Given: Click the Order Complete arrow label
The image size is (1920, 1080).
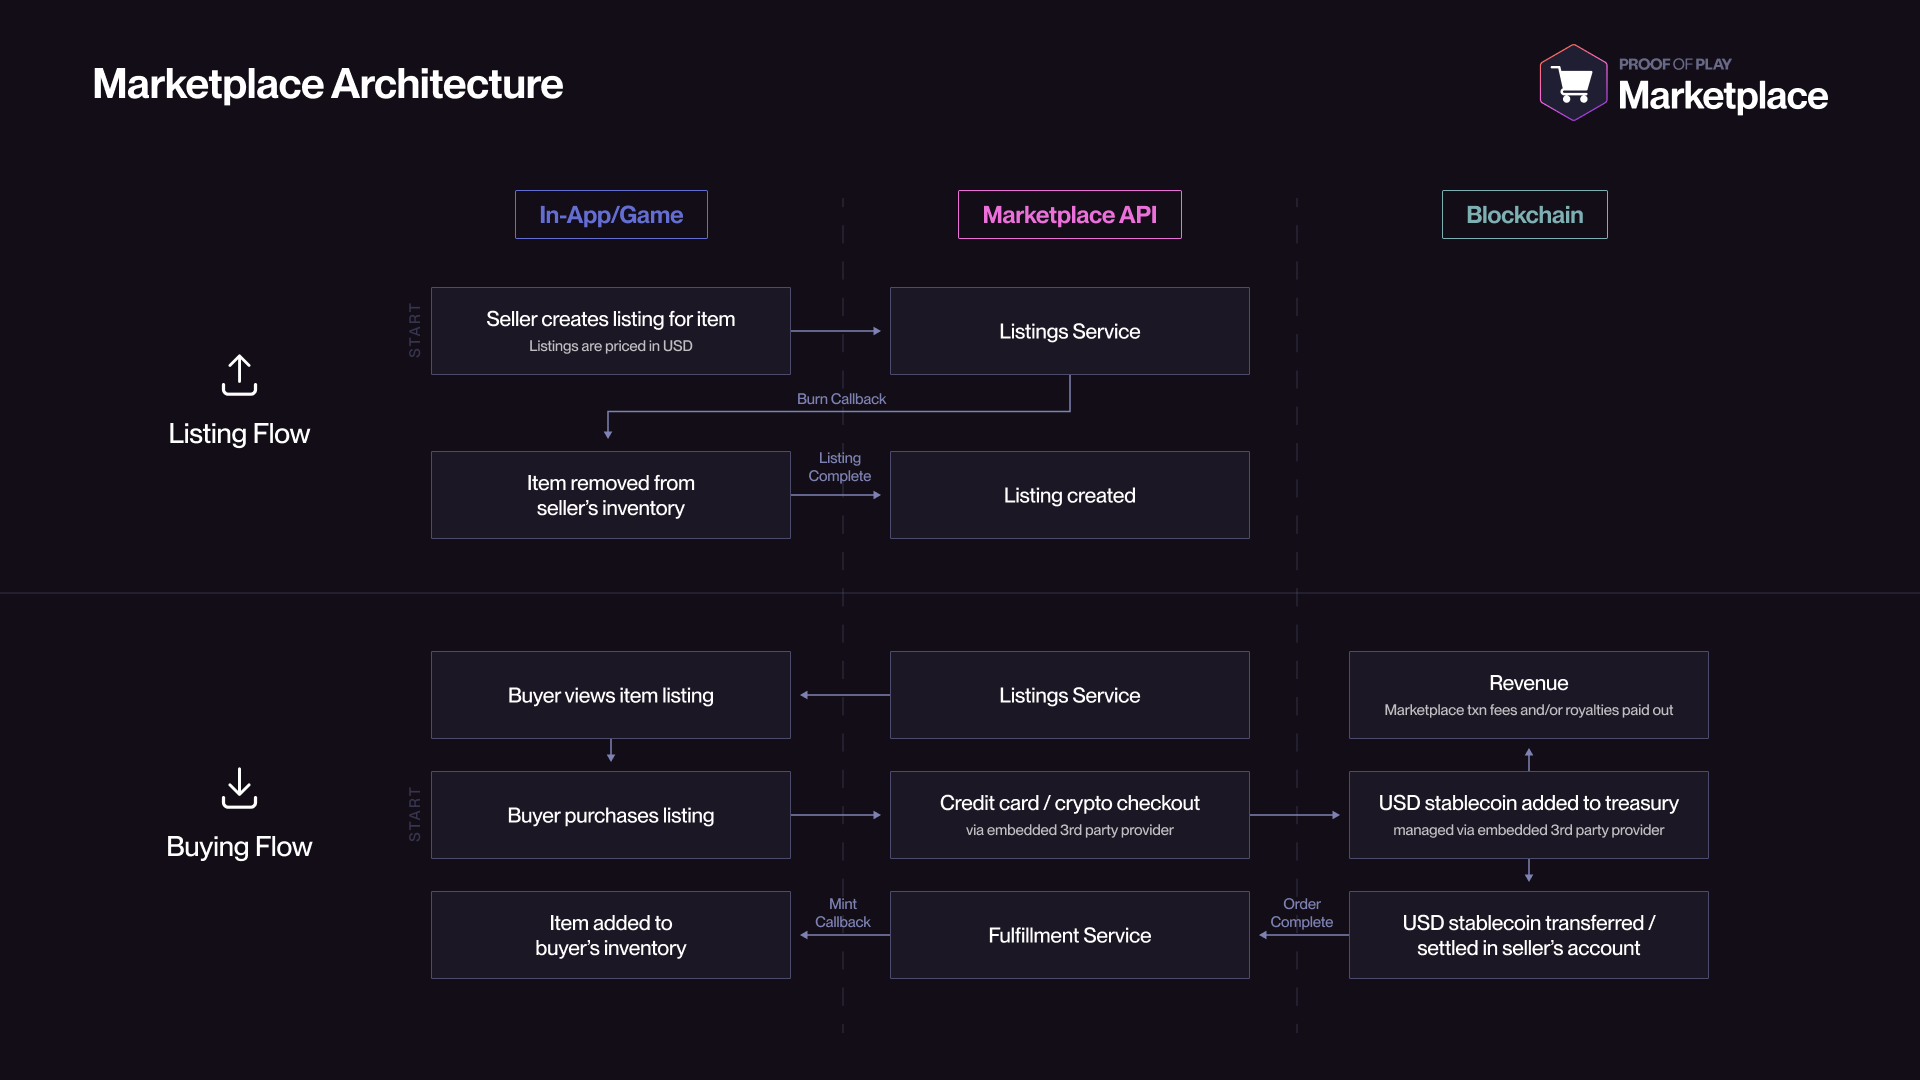Looking at the screenshot, I should pyautogui.click(x=1301, y=913).
